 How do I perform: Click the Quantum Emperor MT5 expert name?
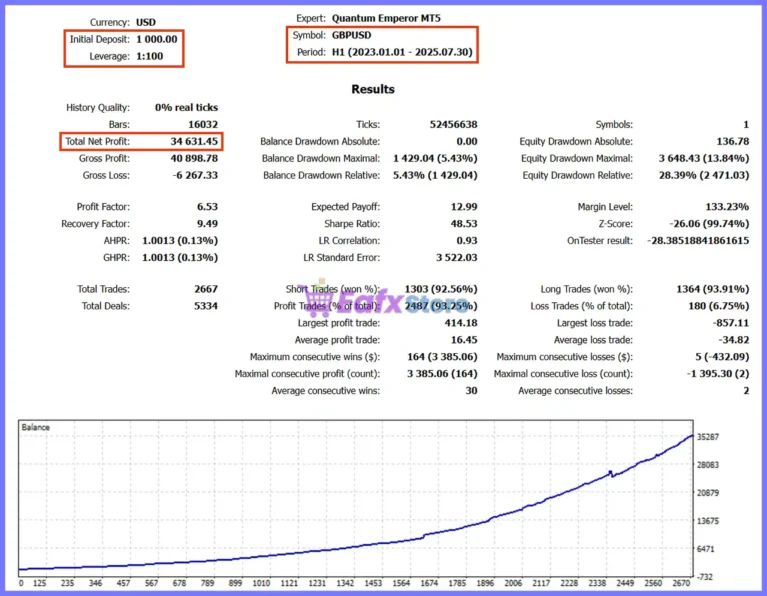386,18
